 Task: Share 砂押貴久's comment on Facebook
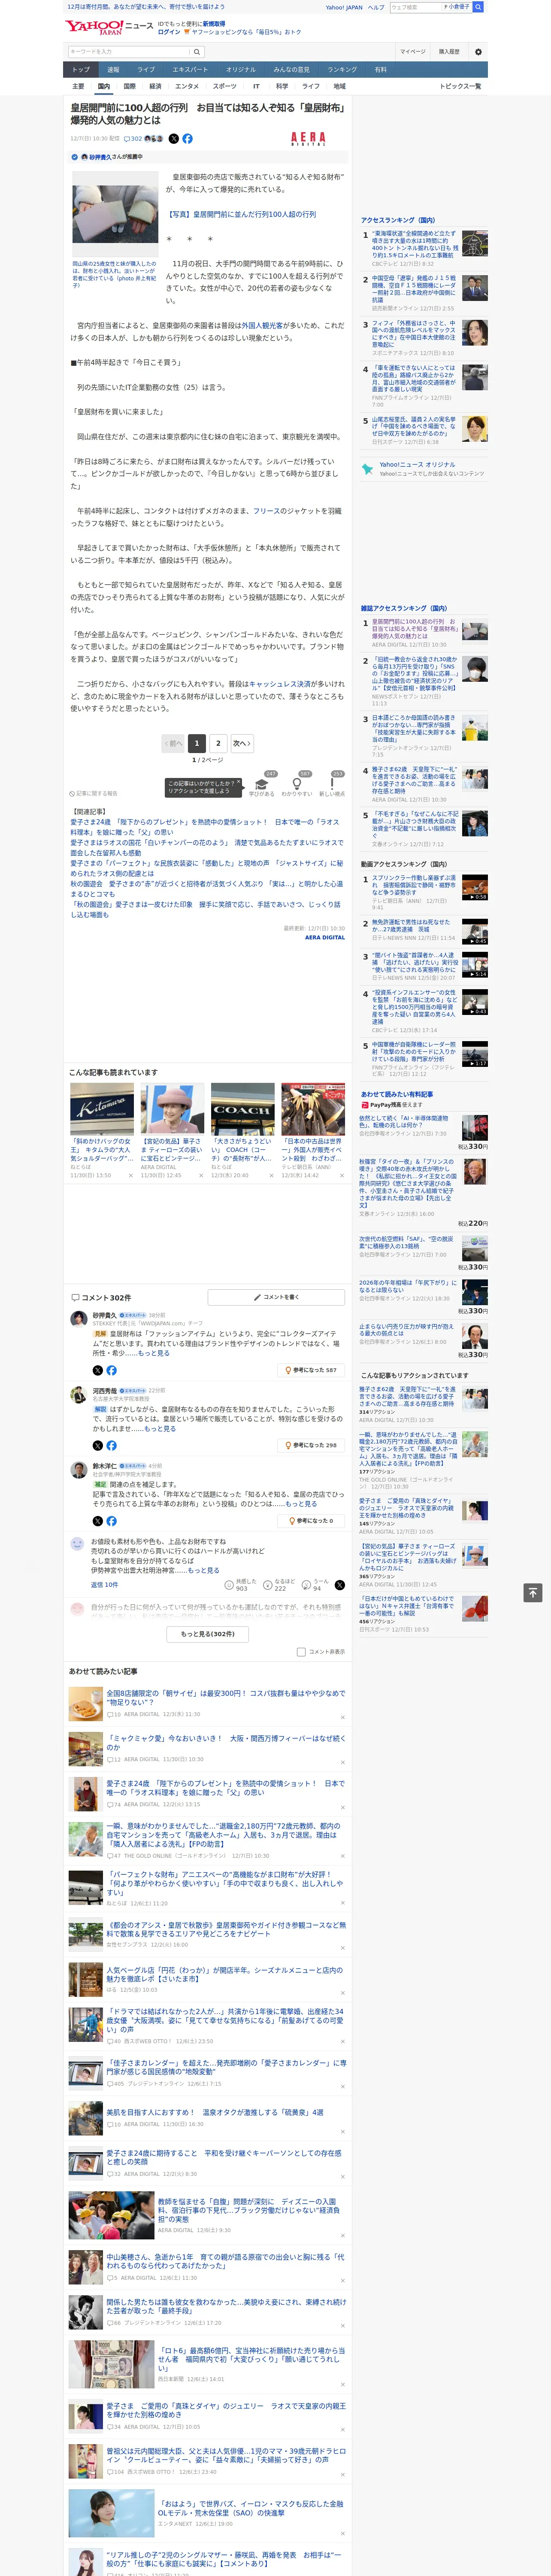pos(111,1370)
